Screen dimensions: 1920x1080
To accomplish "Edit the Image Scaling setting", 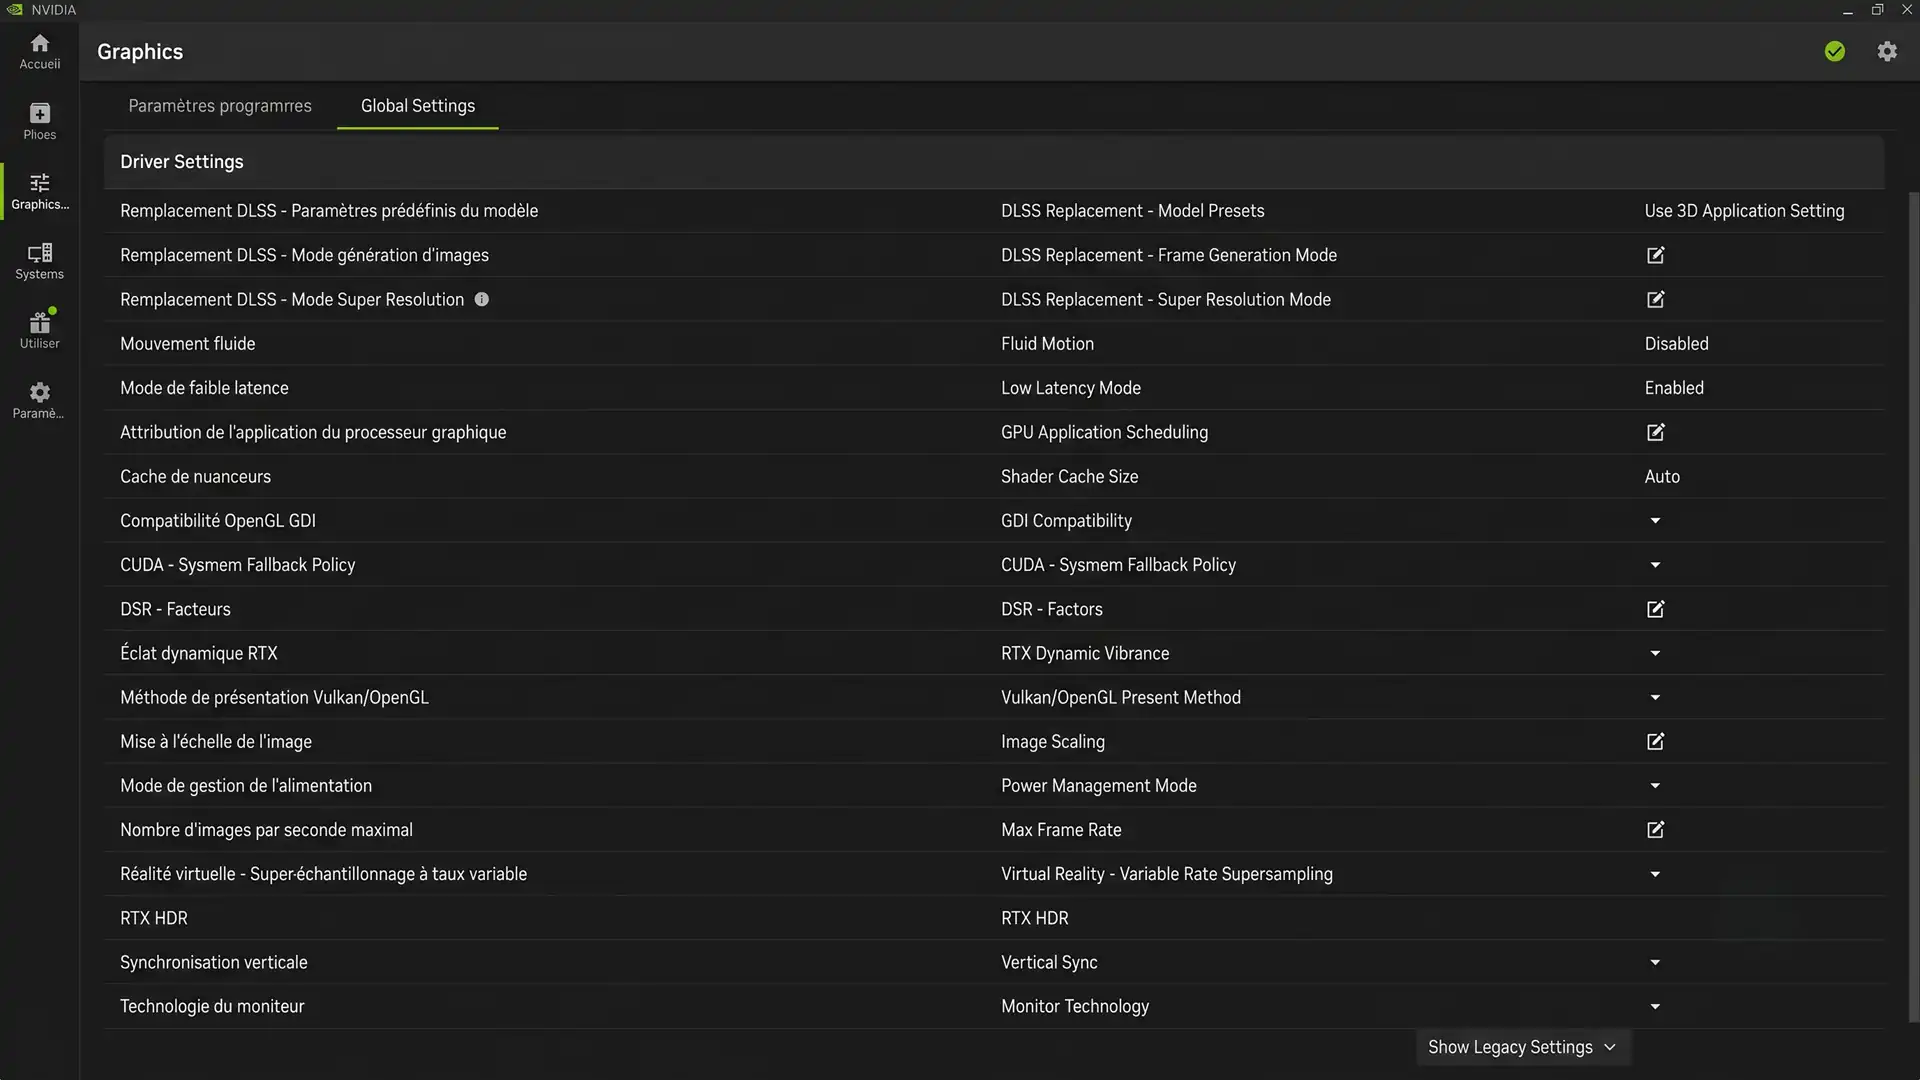I will [1655, 741].
